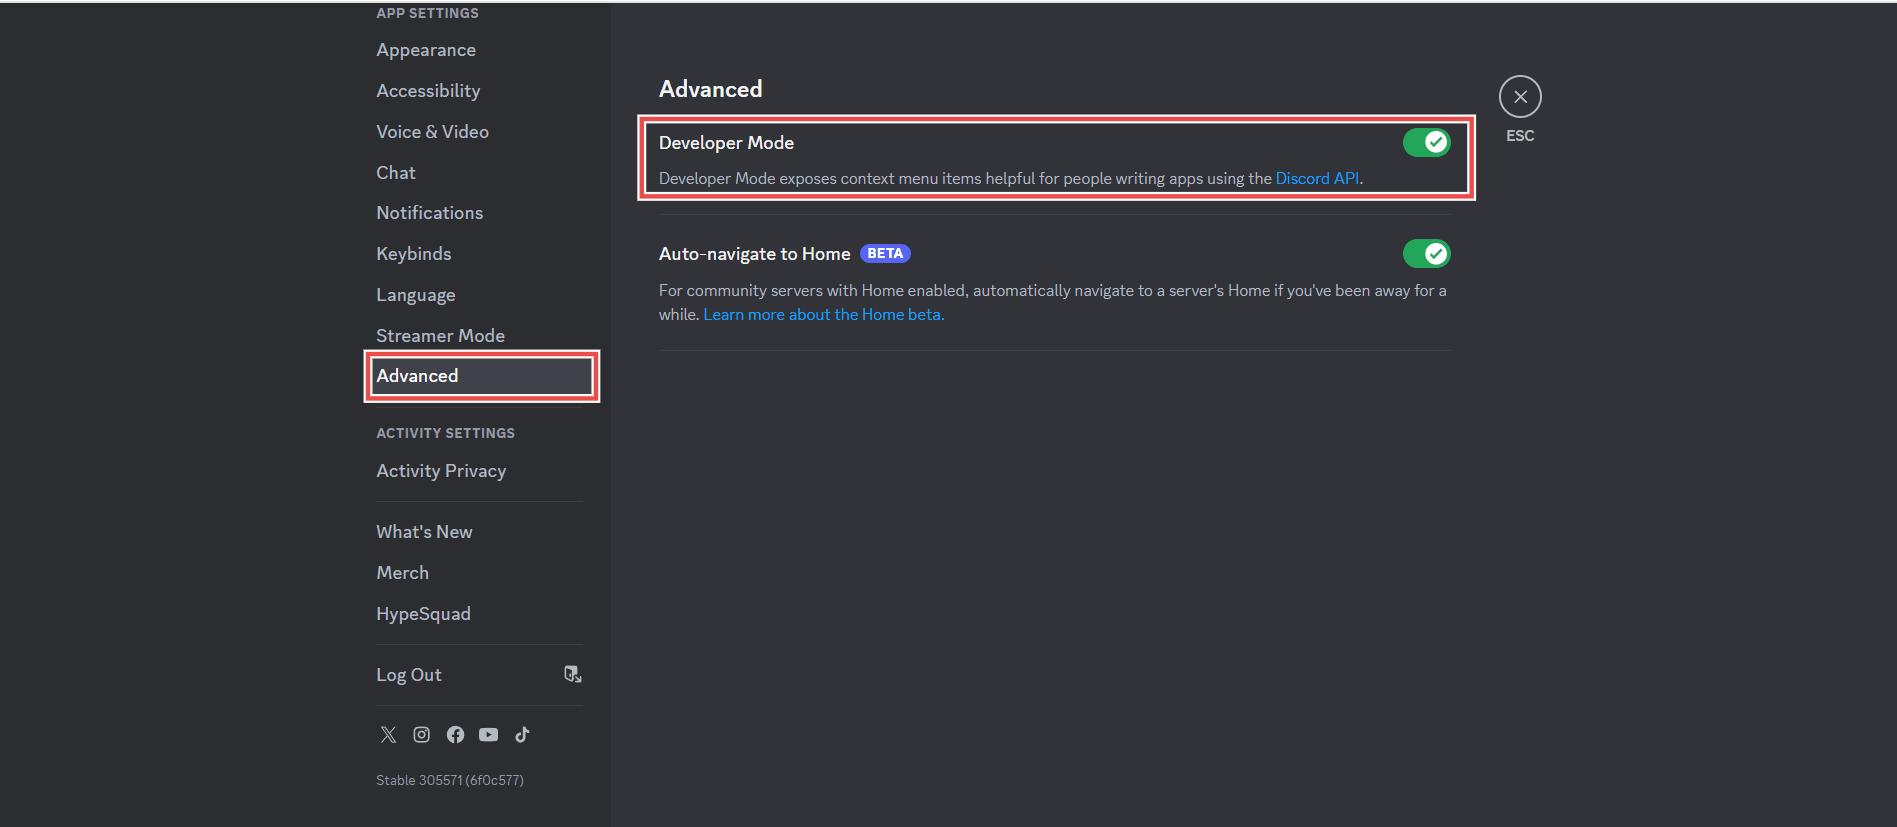Open the Appearance settings

pyautogui.click(x=426, y=49)
